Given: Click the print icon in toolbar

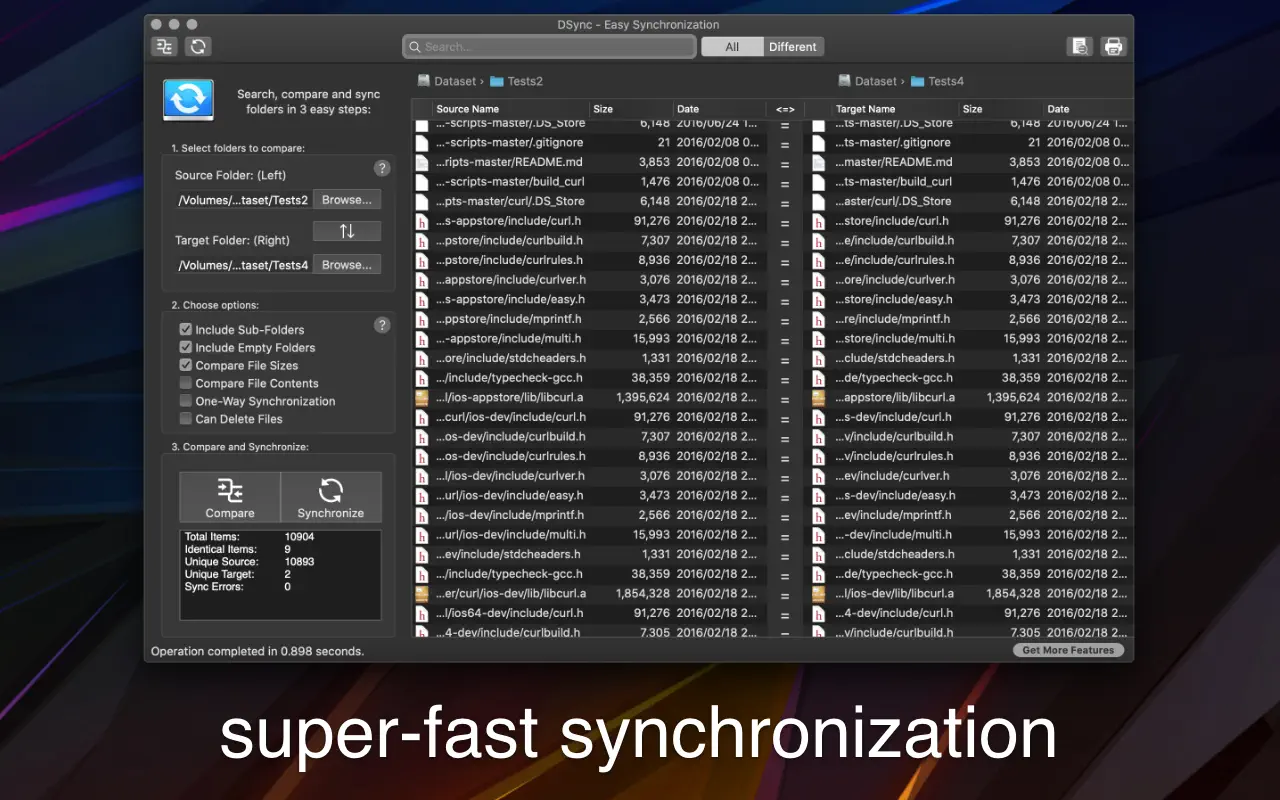Looking at the screenshot, I should [1113, 46].
